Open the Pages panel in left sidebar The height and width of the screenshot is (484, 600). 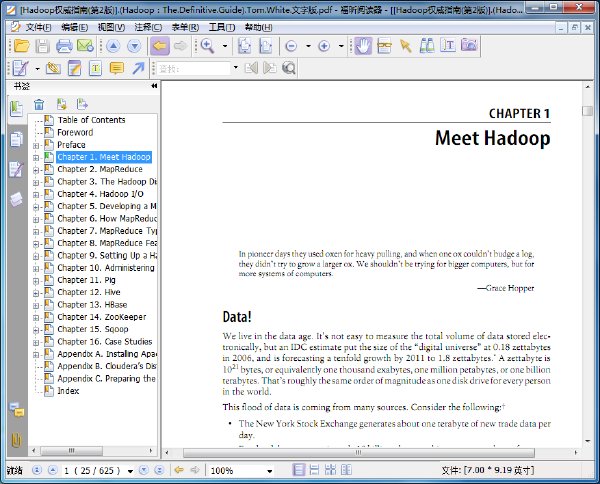click(16, 139)
